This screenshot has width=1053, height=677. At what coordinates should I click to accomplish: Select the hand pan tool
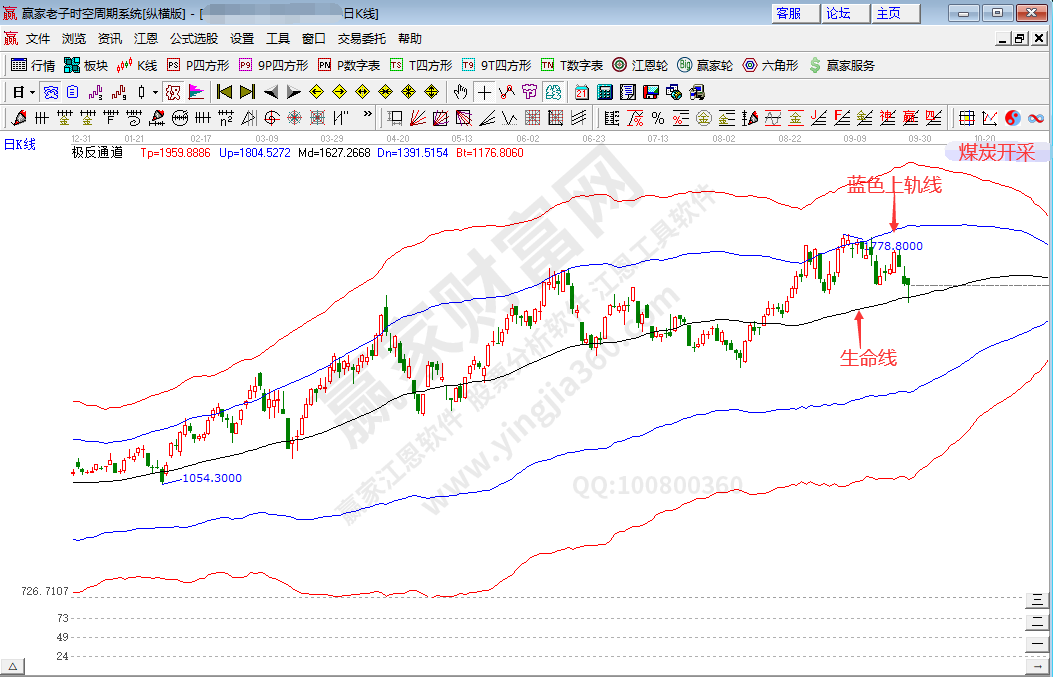pyautogui.click(x=461, y=92)
